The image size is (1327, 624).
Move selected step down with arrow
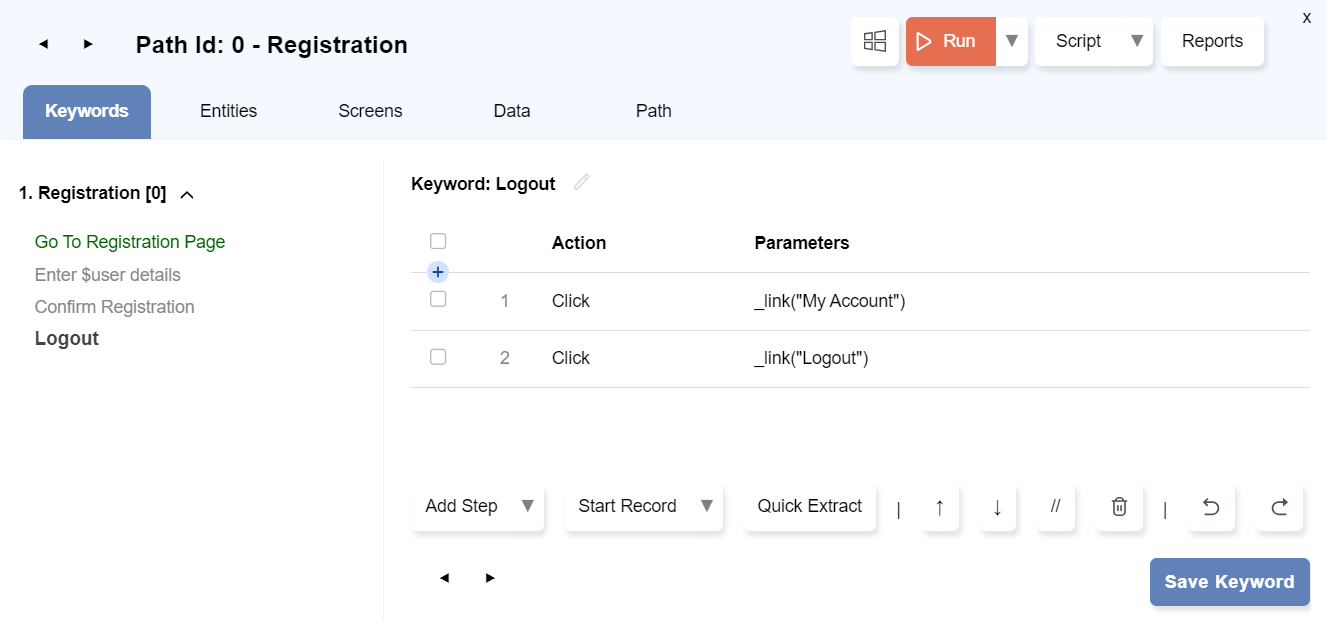click(997, 507)
